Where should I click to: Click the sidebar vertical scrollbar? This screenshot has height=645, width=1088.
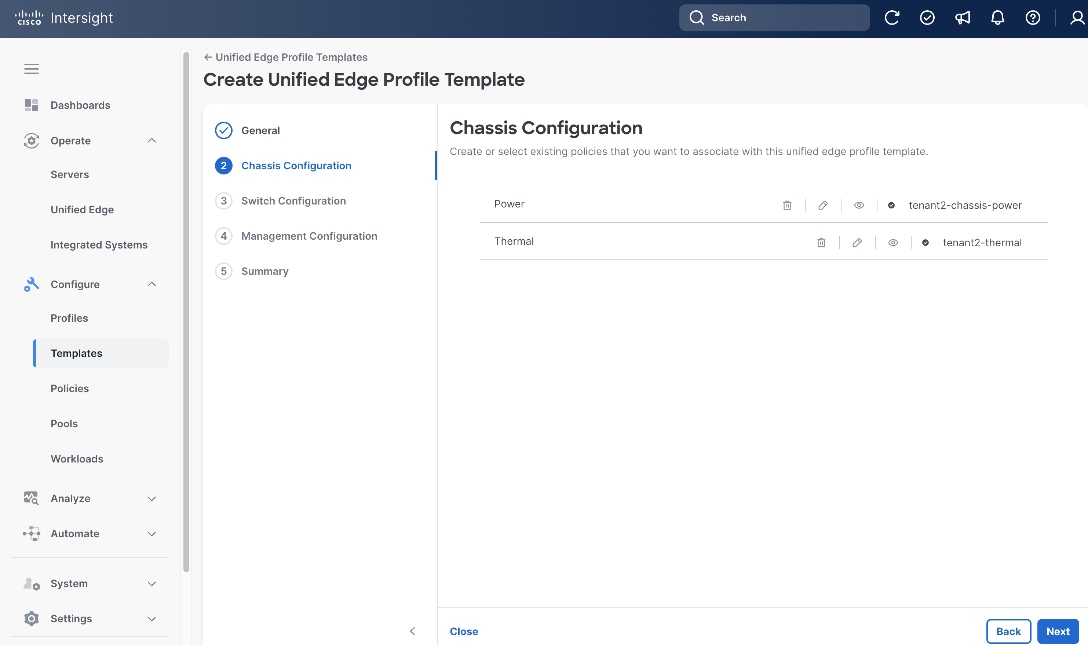pyautogui.click(x=185, y=312)
